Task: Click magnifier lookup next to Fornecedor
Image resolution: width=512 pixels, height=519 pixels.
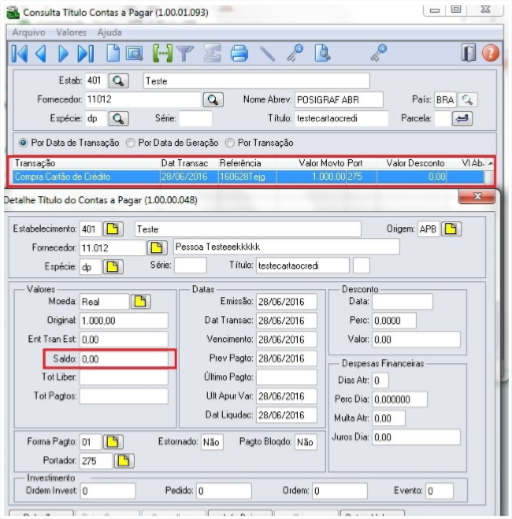Action: pos(213,100)
